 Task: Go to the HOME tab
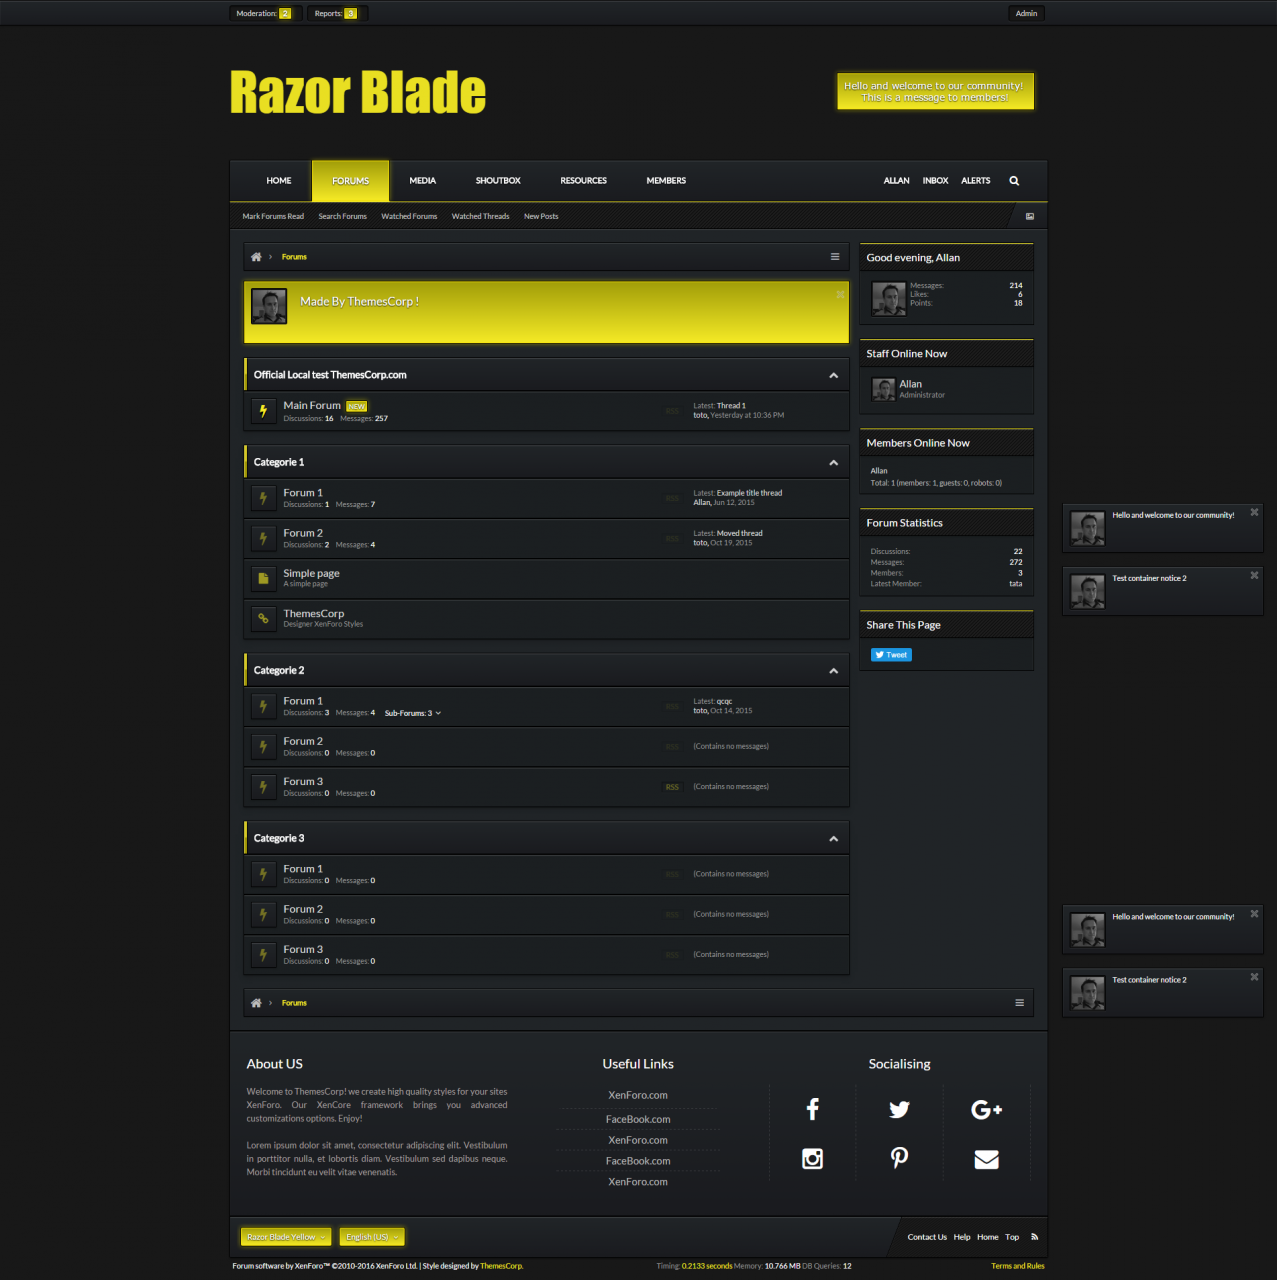tap(279, 181)
